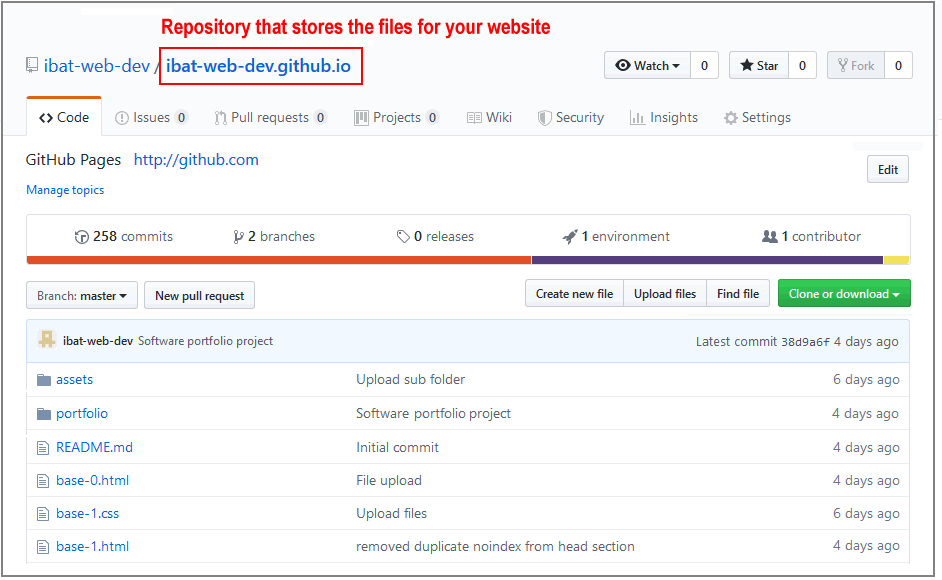View the 258 commits list

click(x=124, y=237)
